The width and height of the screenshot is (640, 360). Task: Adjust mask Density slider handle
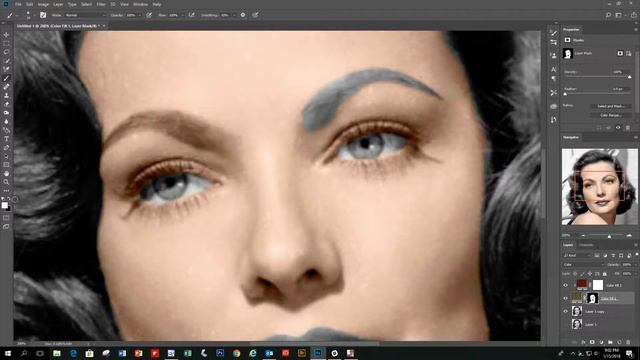pyautogui.click(x=629, y=77)
